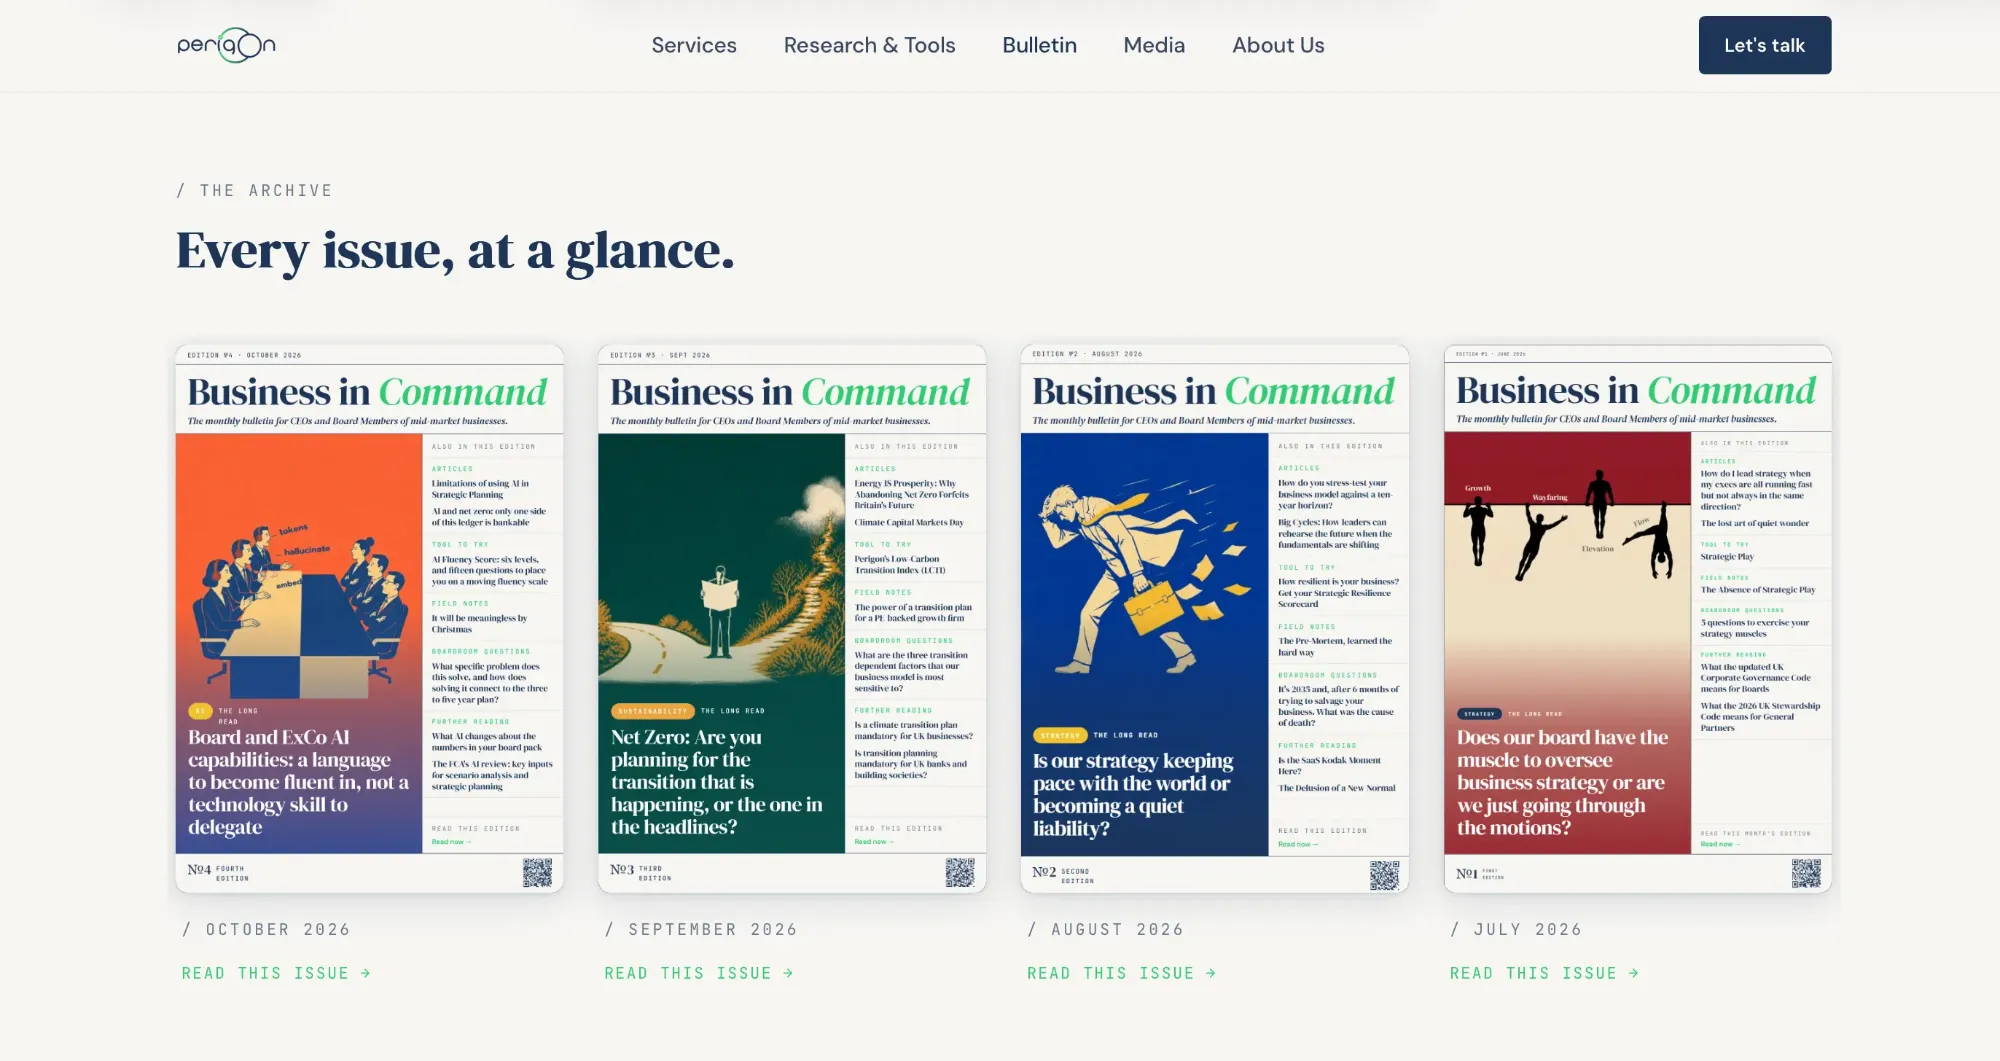Click the arrow next to July's Read This Issue
Screen dimensions: 2000x1061
pos(1634,973)
